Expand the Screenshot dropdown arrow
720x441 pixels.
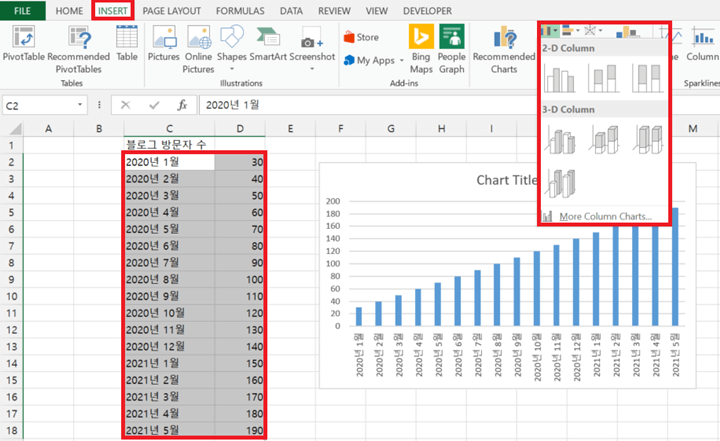(312, 69)
